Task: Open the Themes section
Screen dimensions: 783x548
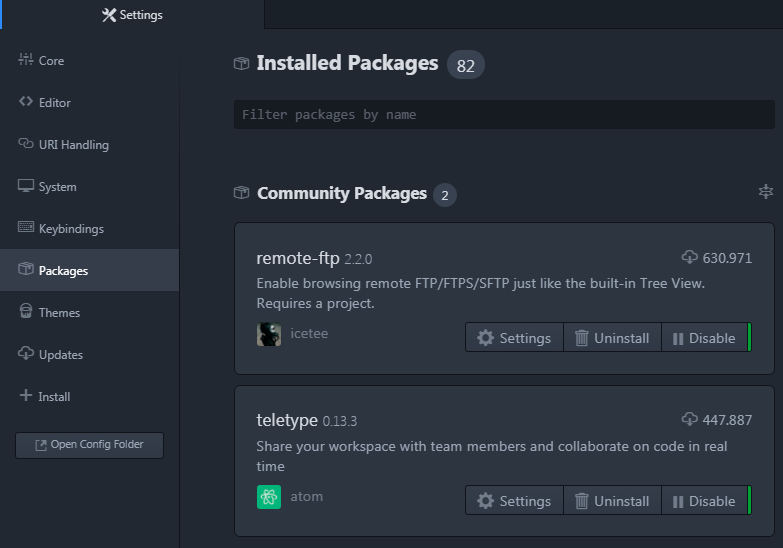Action: pyautogui.click(x=90, y=312)
